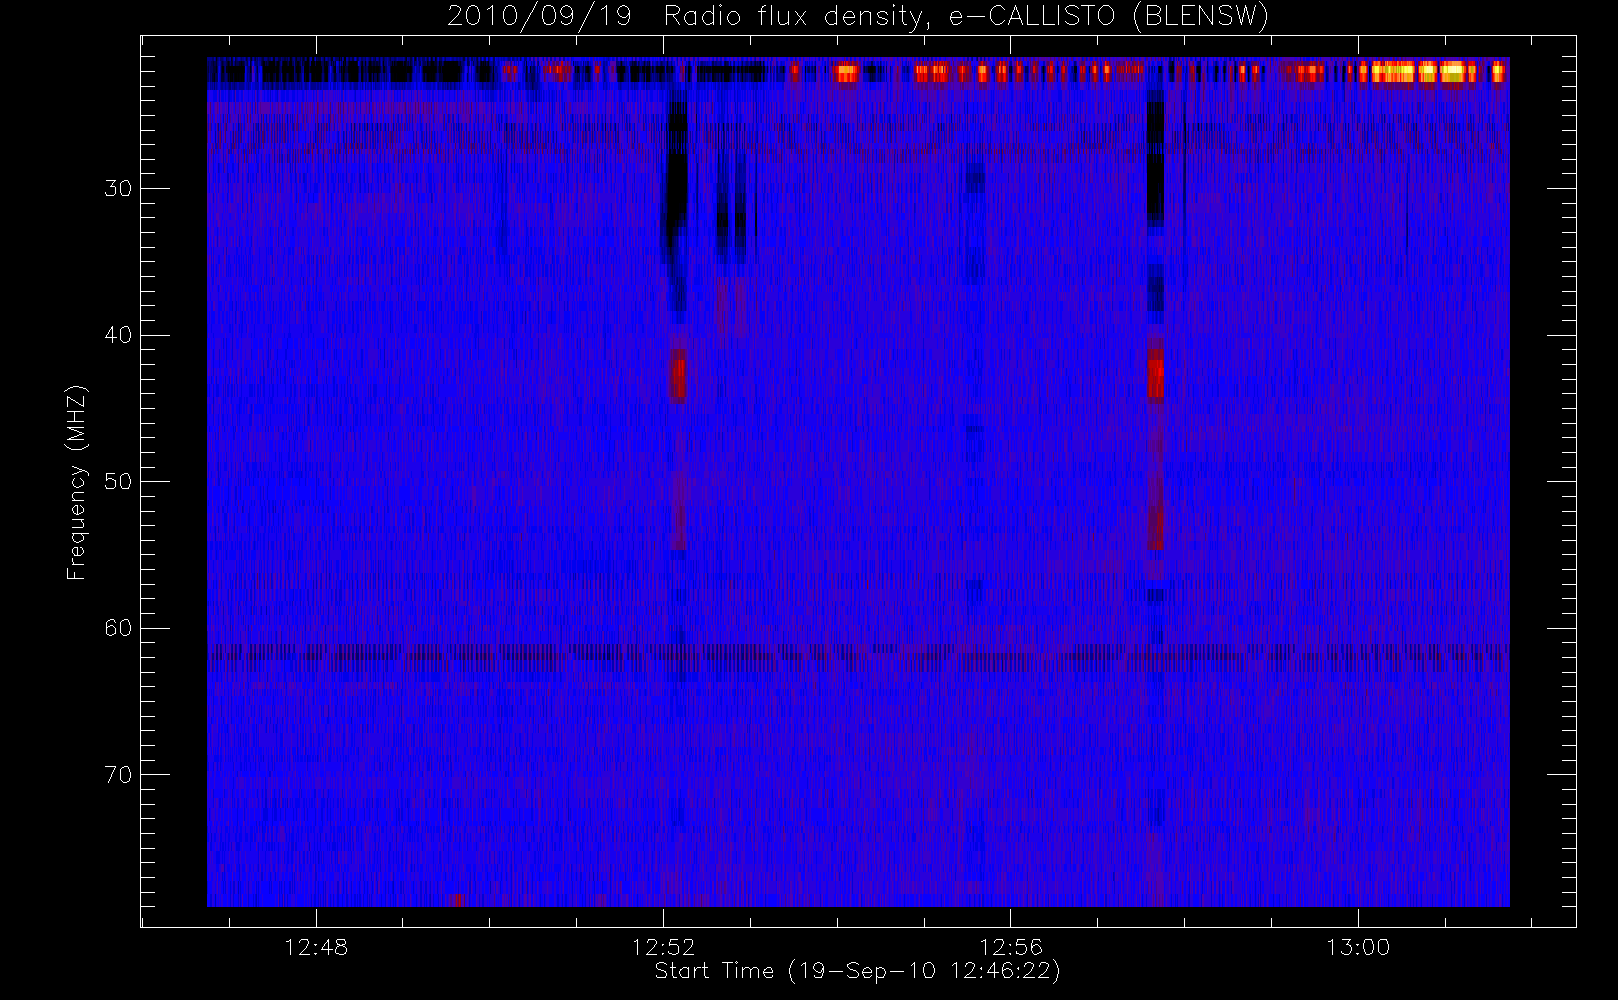Screen dimensions: 1618x1000
Task: Click the 12:52 time tick label
Action: coord(663,947)
